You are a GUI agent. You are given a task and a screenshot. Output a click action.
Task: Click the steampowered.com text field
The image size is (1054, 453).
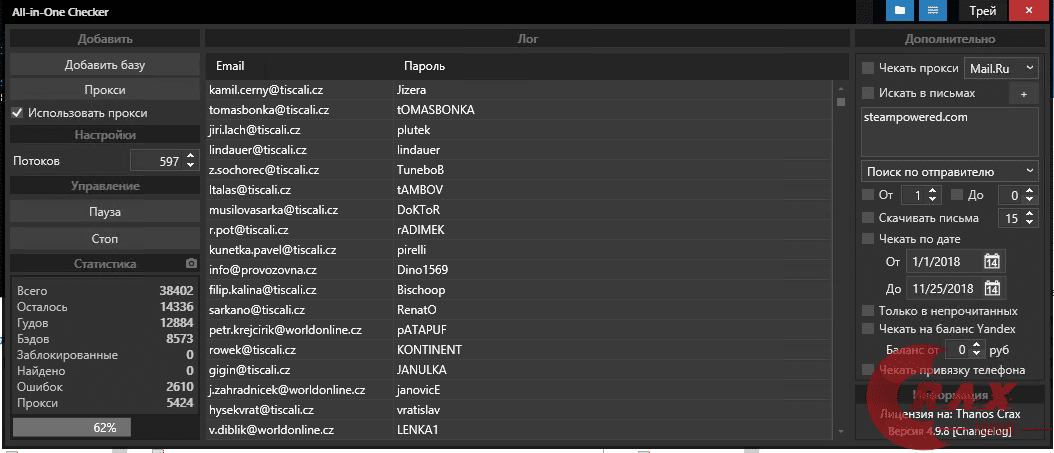[x=949, y=130]
